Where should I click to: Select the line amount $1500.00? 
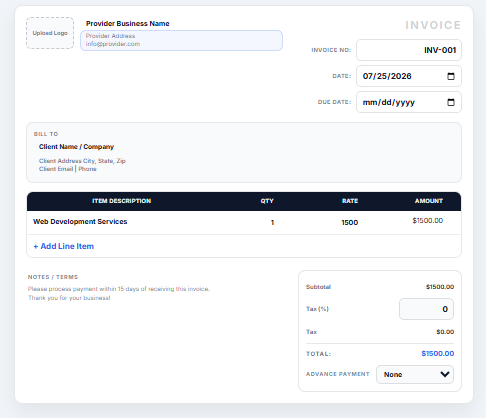428,221
